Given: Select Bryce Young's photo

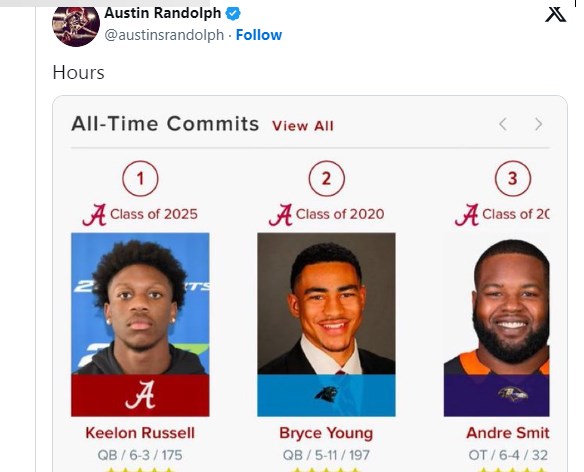Looking at the screenshot, I should (x=326, y=304).
